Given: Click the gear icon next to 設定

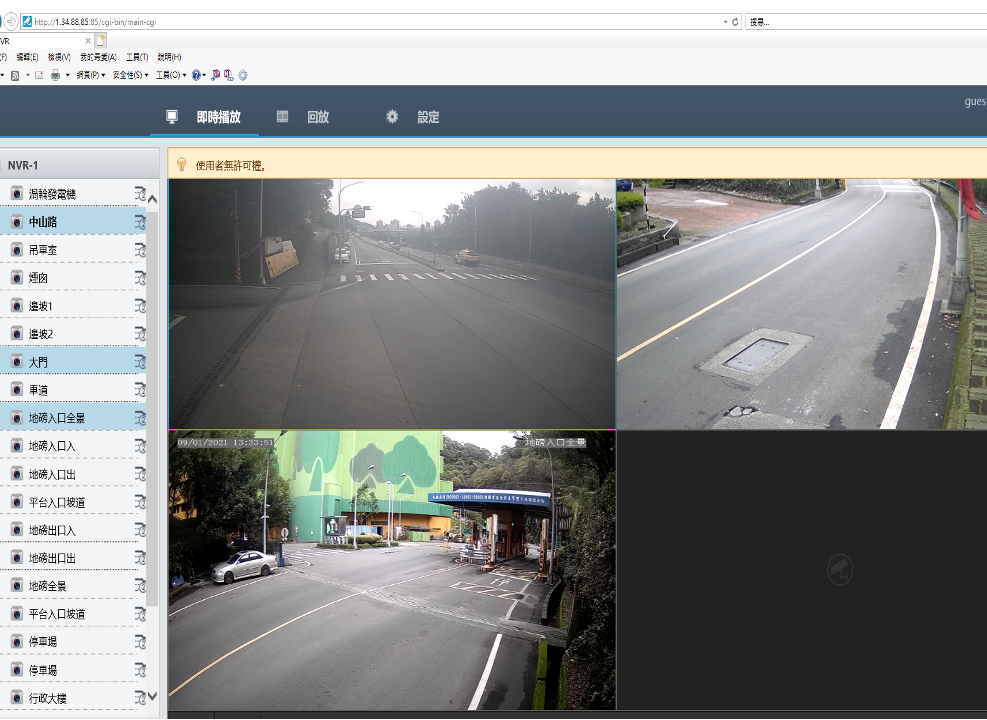Looking at the screenshot, I should tap(392, 117).
